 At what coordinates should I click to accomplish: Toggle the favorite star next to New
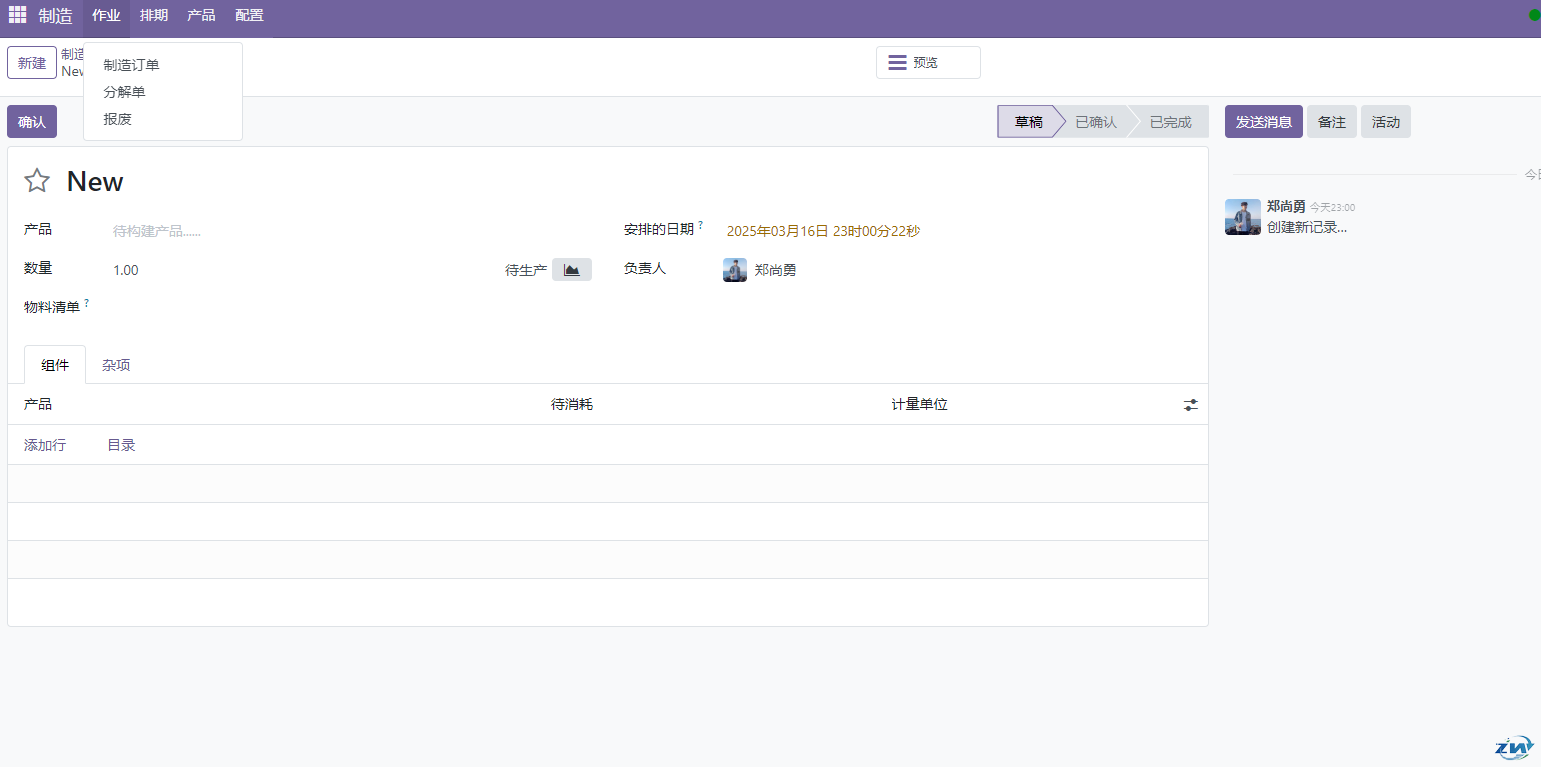click(x=37, y=181)
